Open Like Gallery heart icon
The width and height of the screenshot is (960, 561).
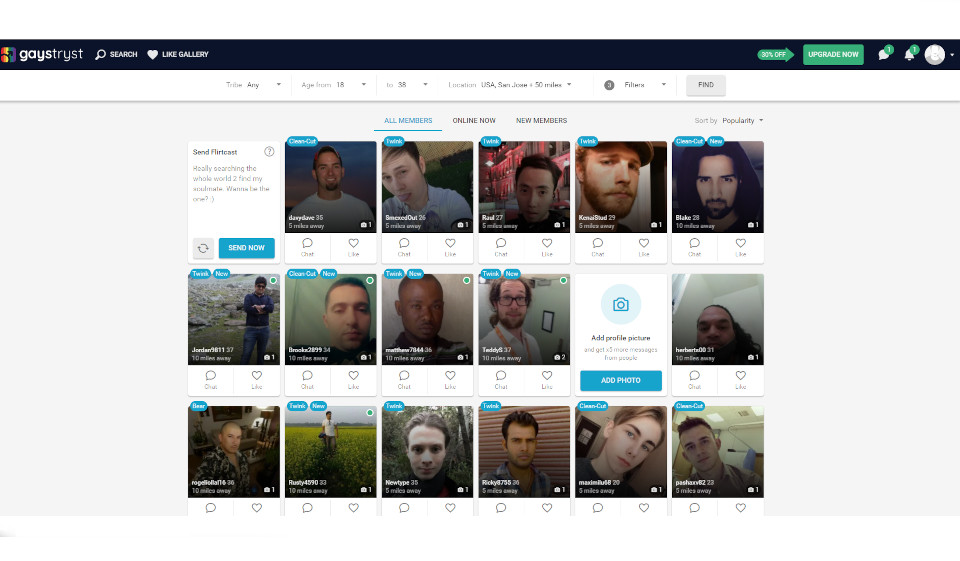[153, 54]
